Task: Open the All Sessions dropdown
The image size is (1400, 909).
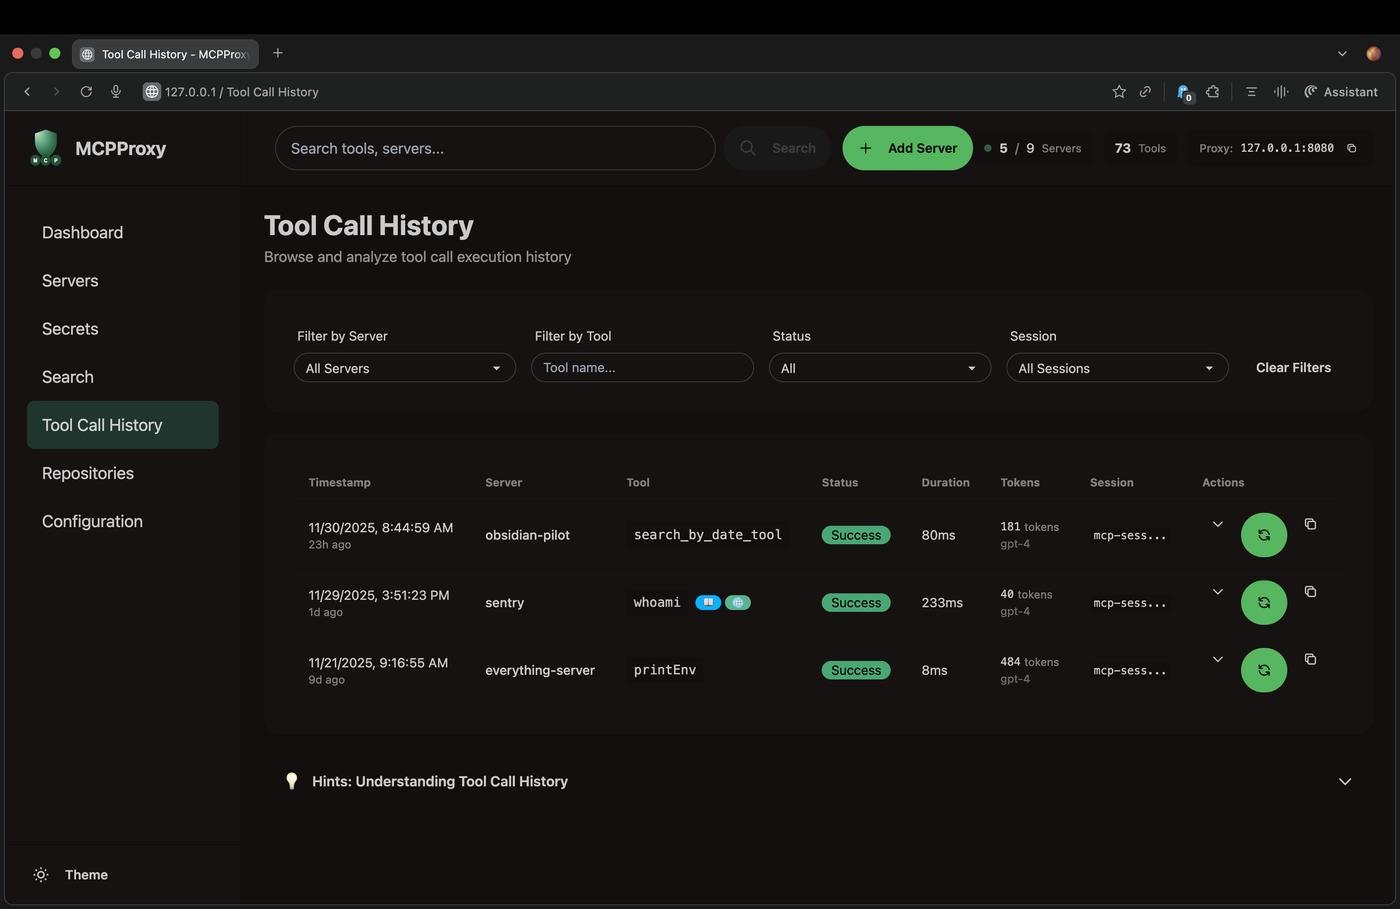Action: tap(1116, 368)
